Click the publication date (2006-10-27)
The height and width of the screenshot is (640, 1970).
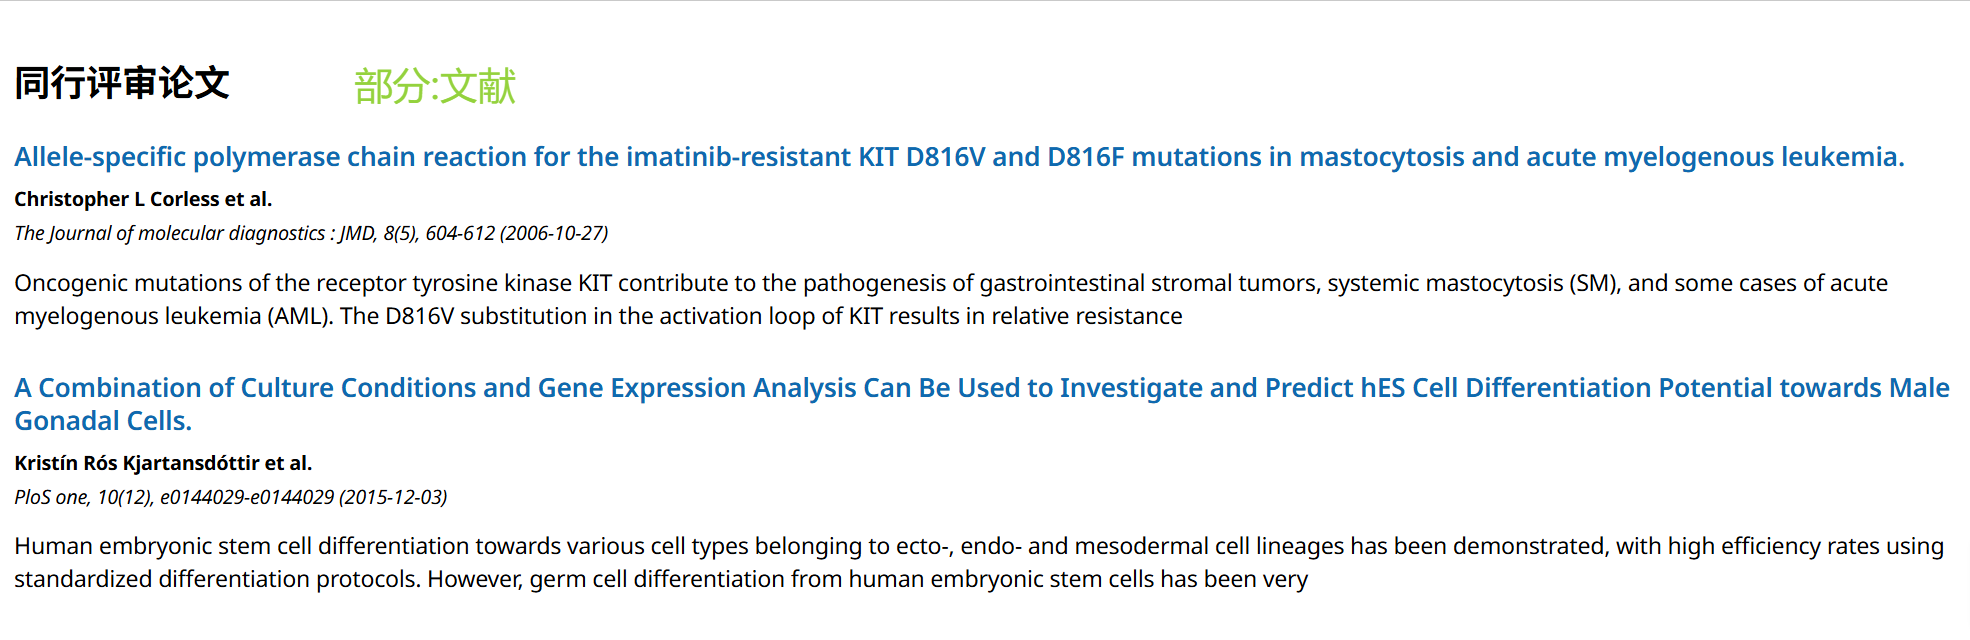(x=554, y=233)
